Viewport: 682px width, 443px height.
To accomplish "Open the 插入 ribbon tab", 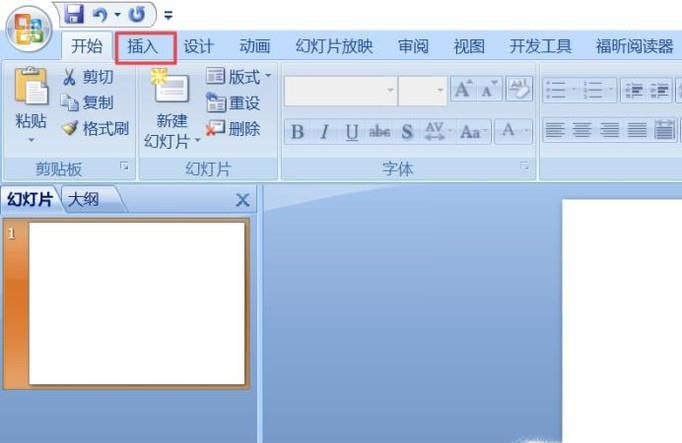I will [x=145, y=47].
